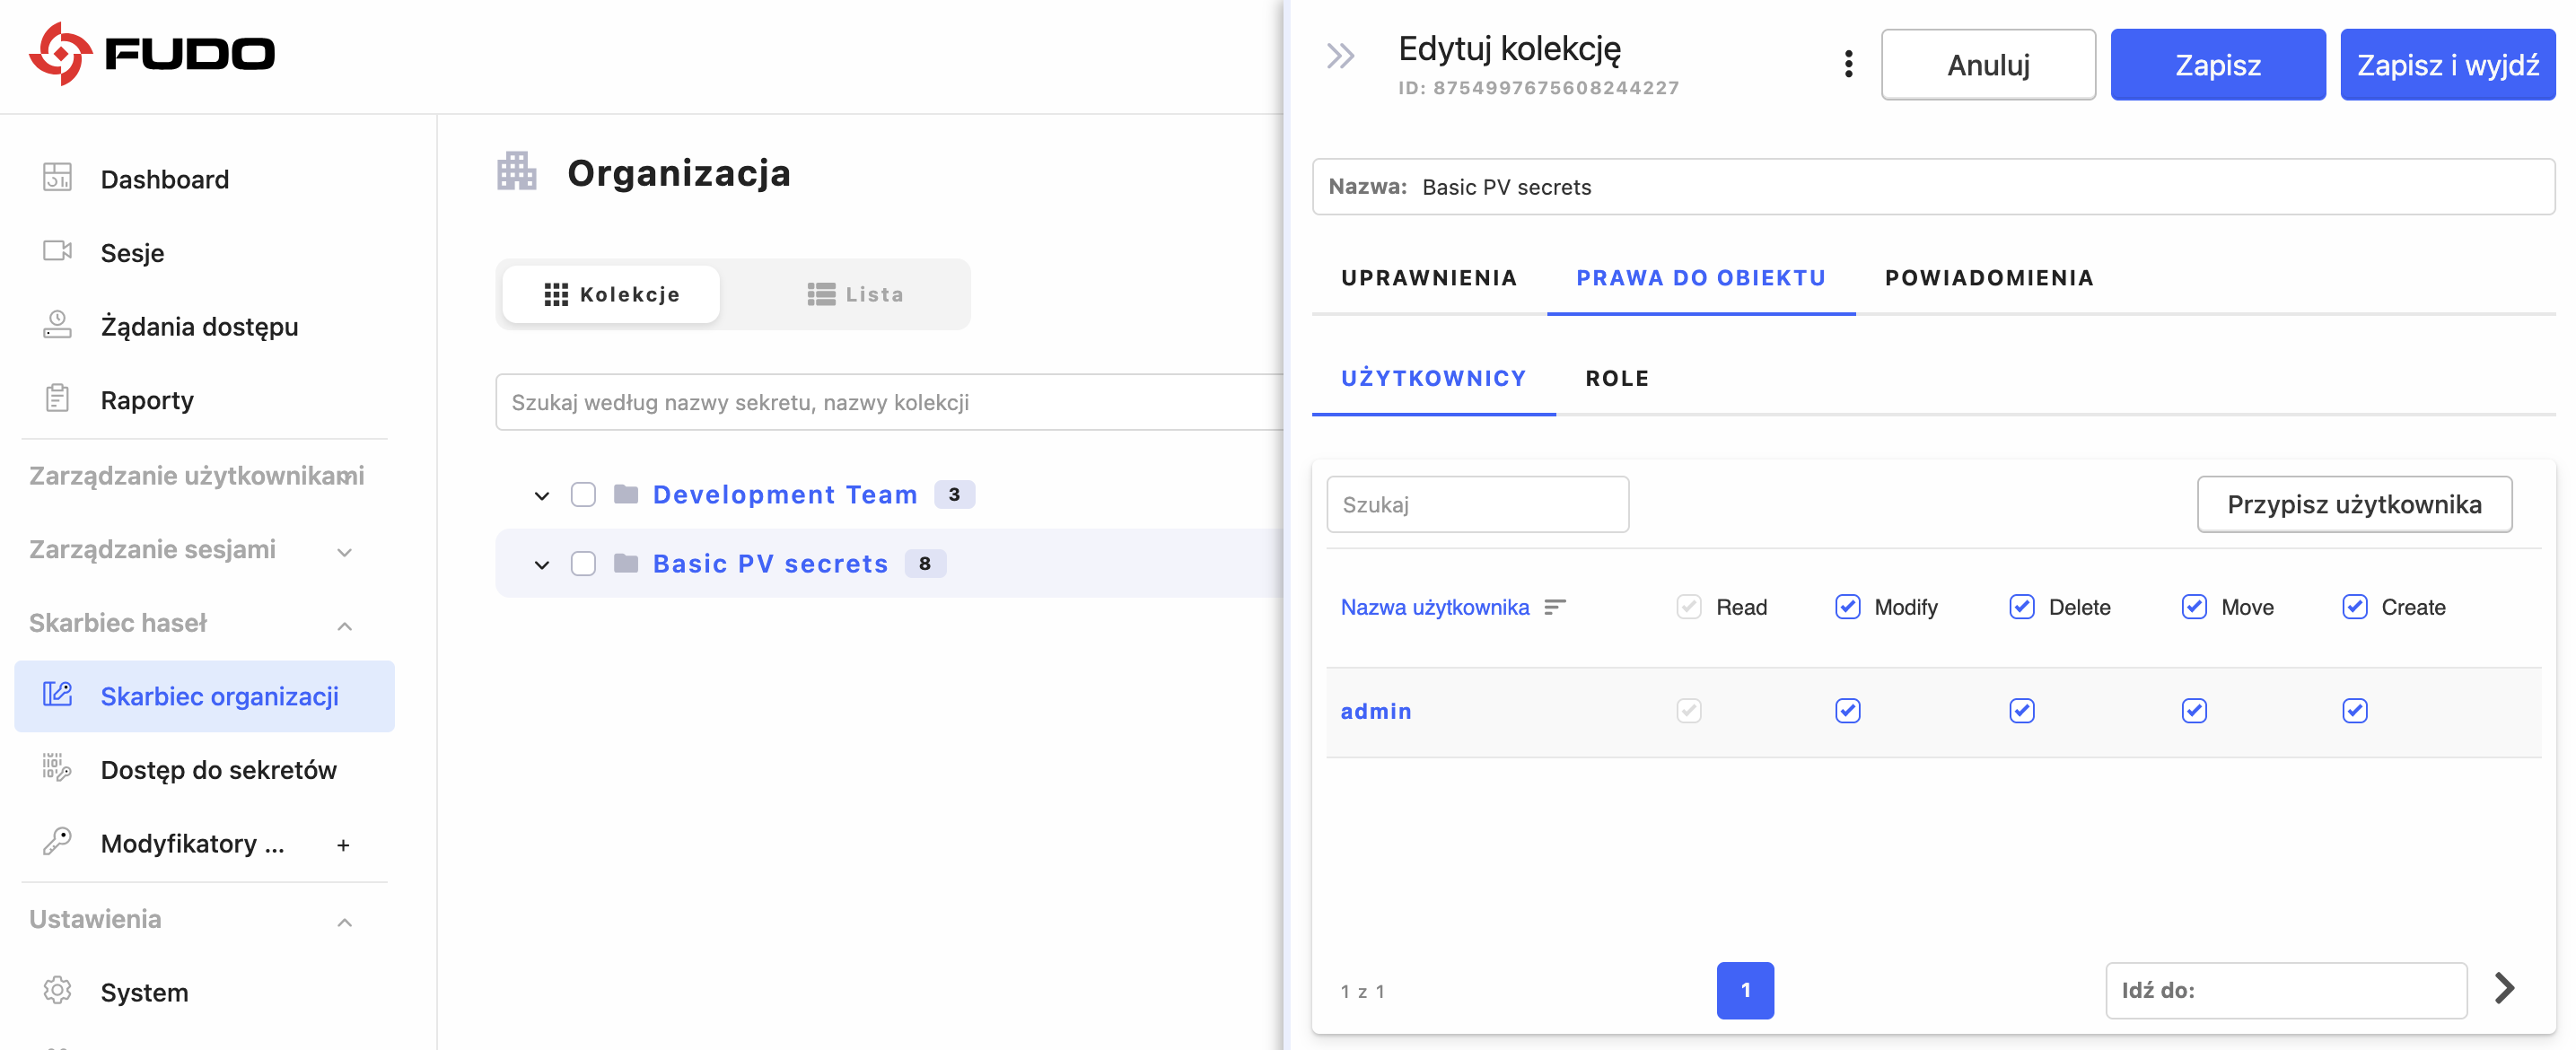Image resolution: width=2576 pixels, height=1050 pixels.
Task: Click the Modyfikatory key icon
Action: point(57,842)
